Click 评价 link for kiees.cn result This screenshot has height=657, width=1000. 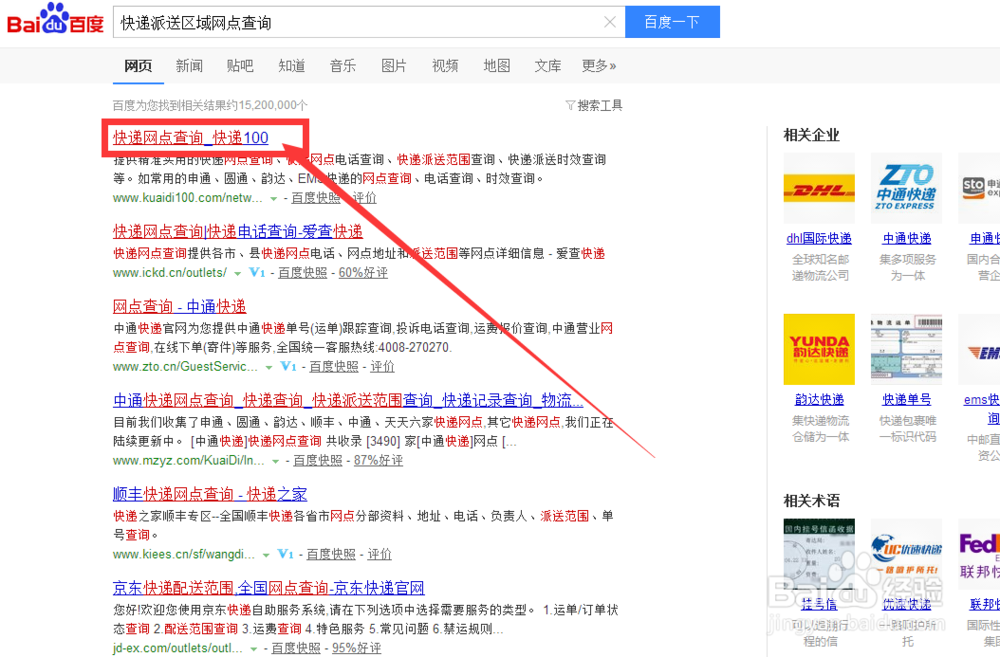[379, 554]
